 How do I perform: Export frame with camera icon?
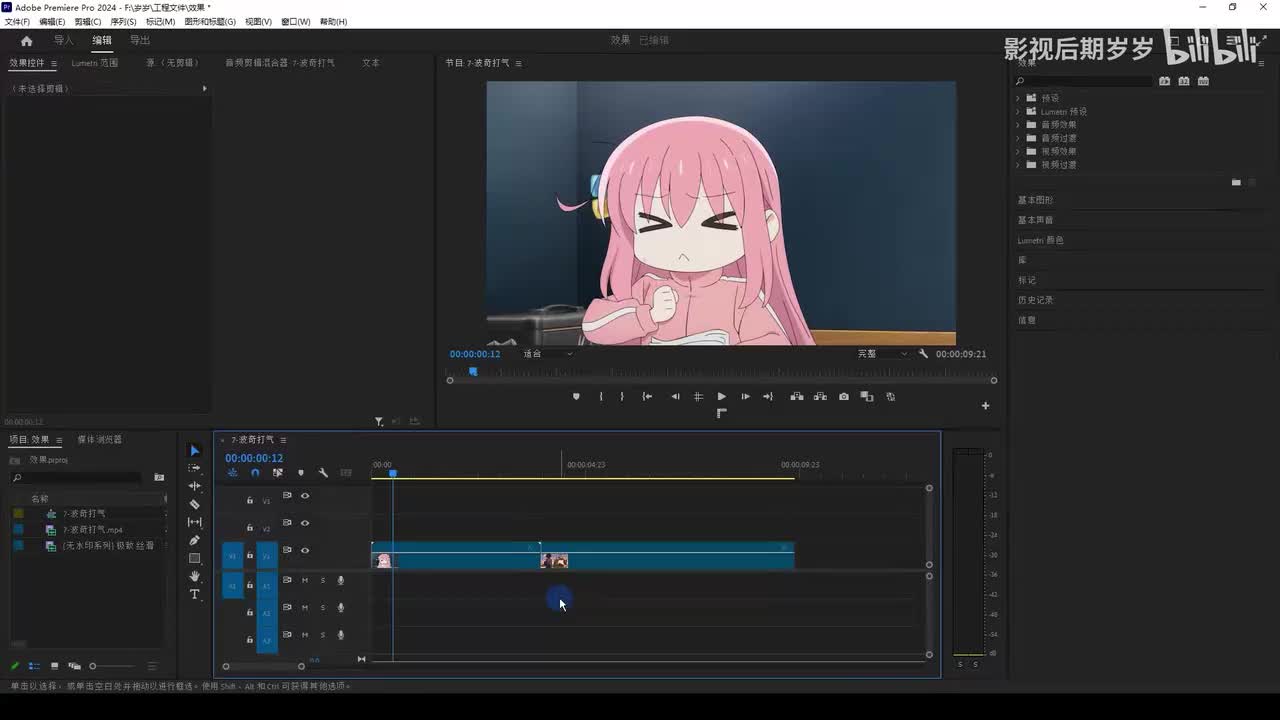pyautogui.click(x=844, y=397)
